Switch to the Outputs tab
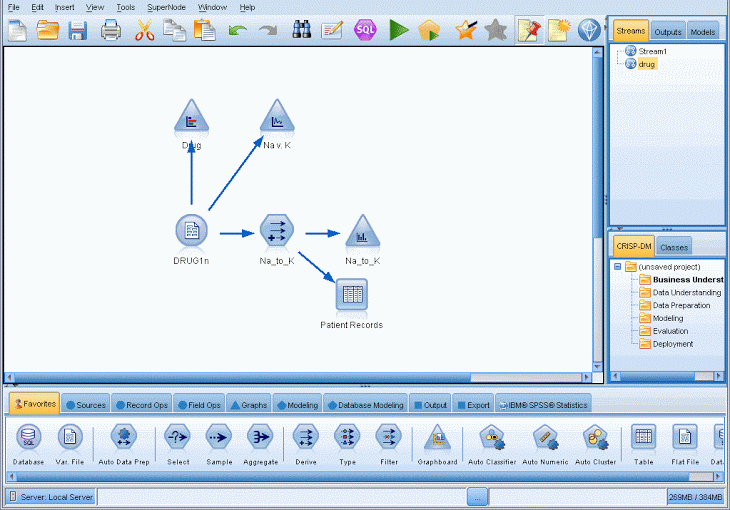The width and height of the screenshot is (730, 510). click(668, 32)
